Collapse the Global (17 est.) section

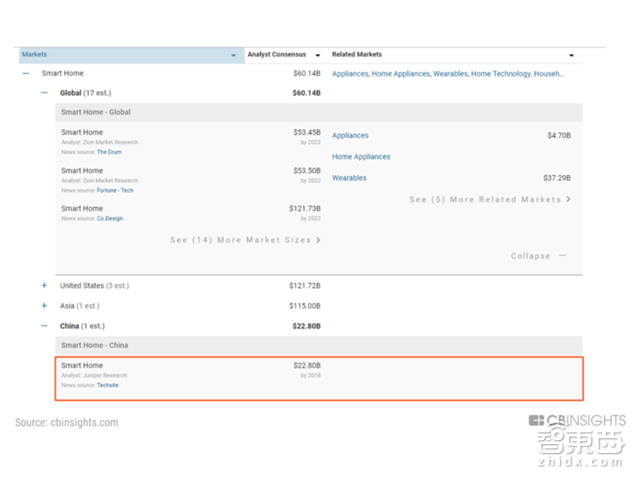44,93
